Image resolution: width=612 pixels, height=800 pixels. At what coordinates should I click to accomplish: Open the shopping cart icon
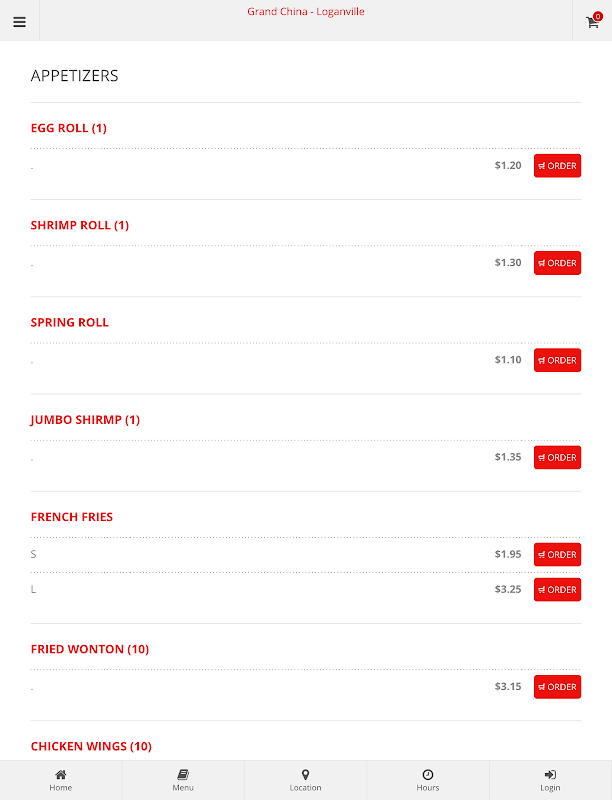click(592, 22)
